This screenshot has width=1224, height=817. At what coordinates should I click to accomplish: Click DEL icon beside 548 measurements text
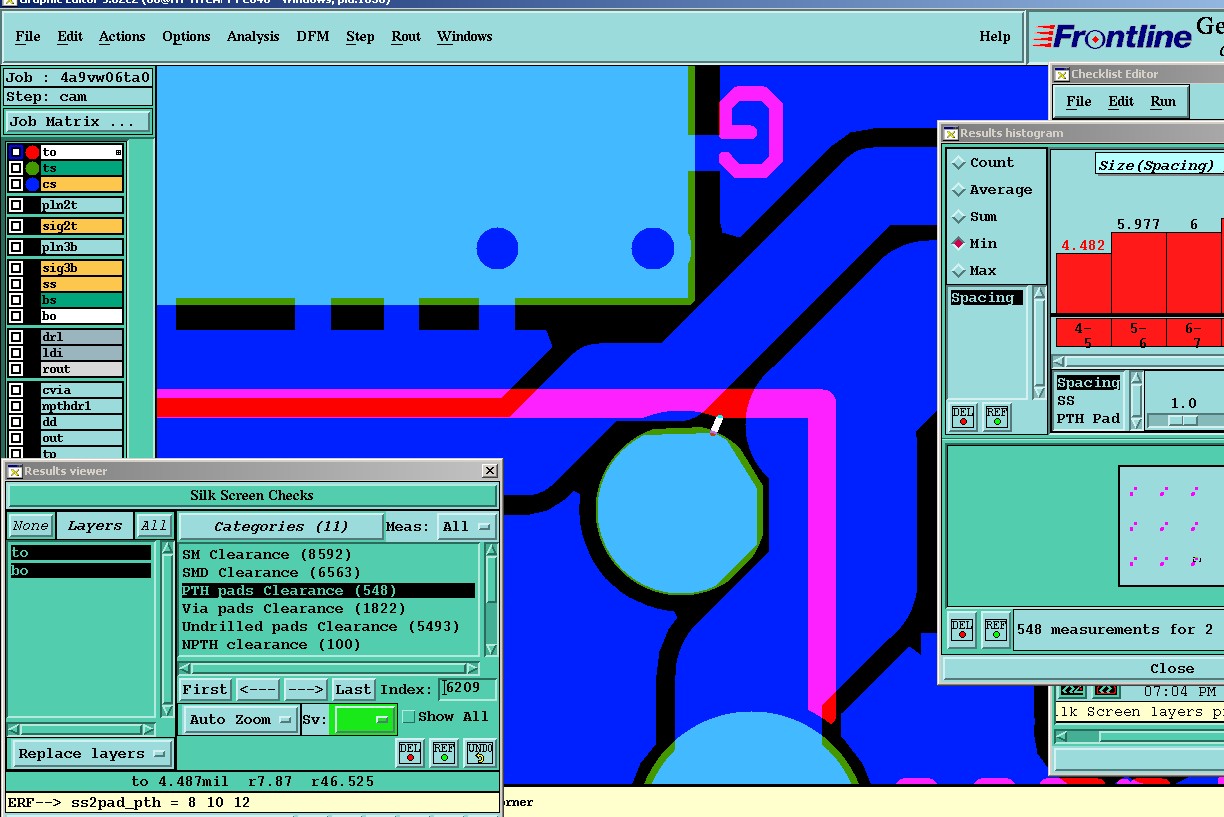962,629
